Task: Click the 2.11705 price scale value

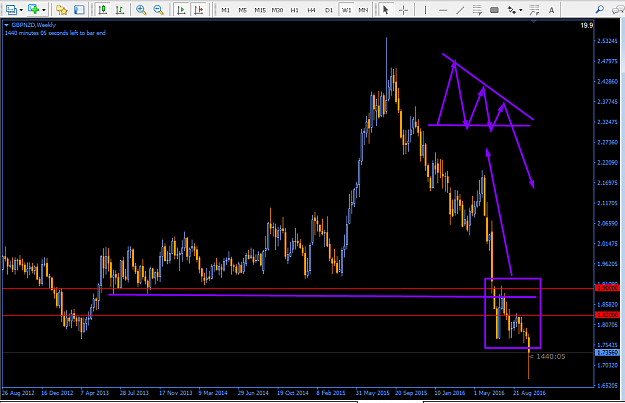Action: [x=607, y=203]
